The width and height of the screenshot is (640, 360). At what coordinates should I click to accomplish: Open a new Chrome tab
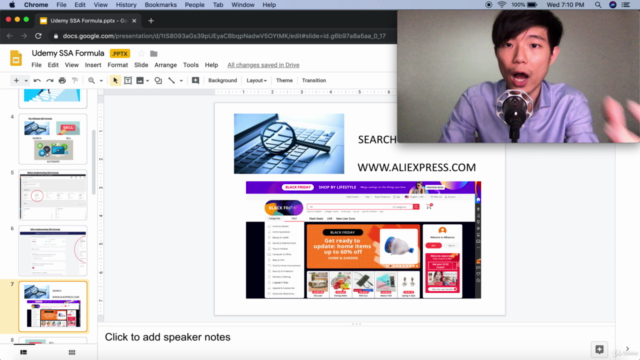151,21
